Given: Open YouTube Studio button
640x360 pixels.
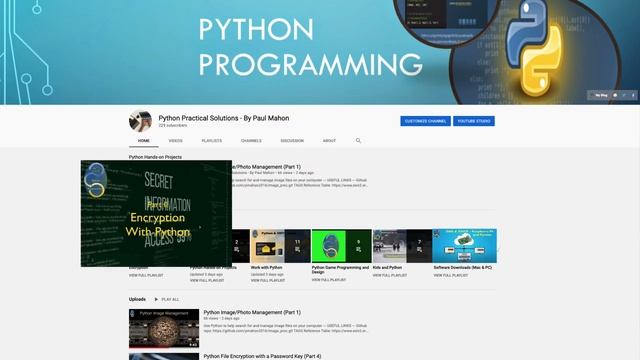Looking at the screenshot, I should click(x=474, y=121).
